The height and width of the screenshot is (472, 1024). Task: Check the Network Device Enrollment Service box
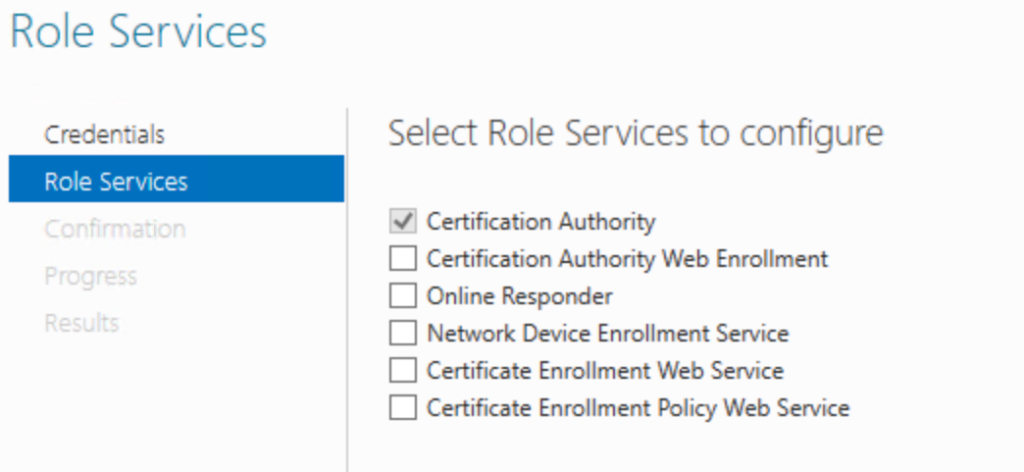click(402, 334)
